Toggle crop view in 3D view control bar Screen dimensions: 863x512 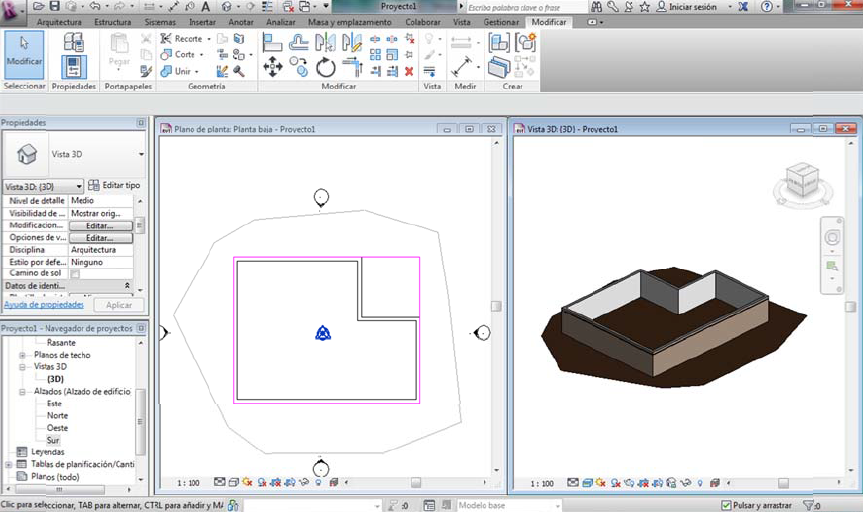[643, 483]
